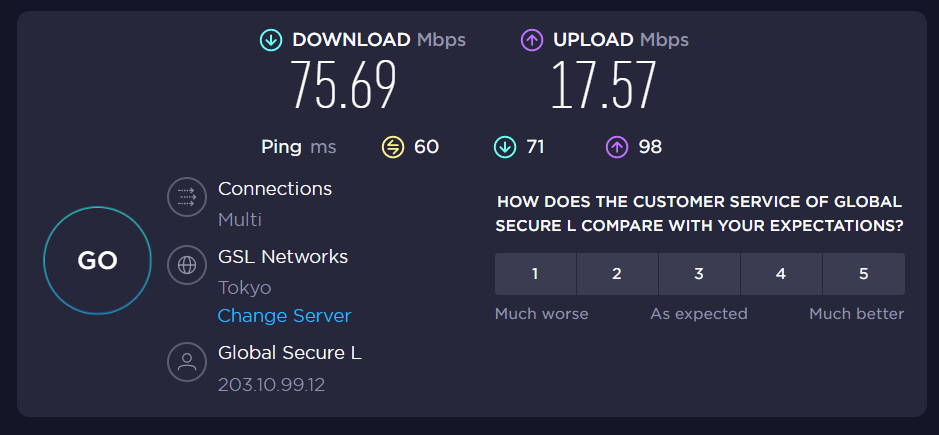939x435 pixels.
Task: Click the teal download ping icon
Action: coord(505,147)
